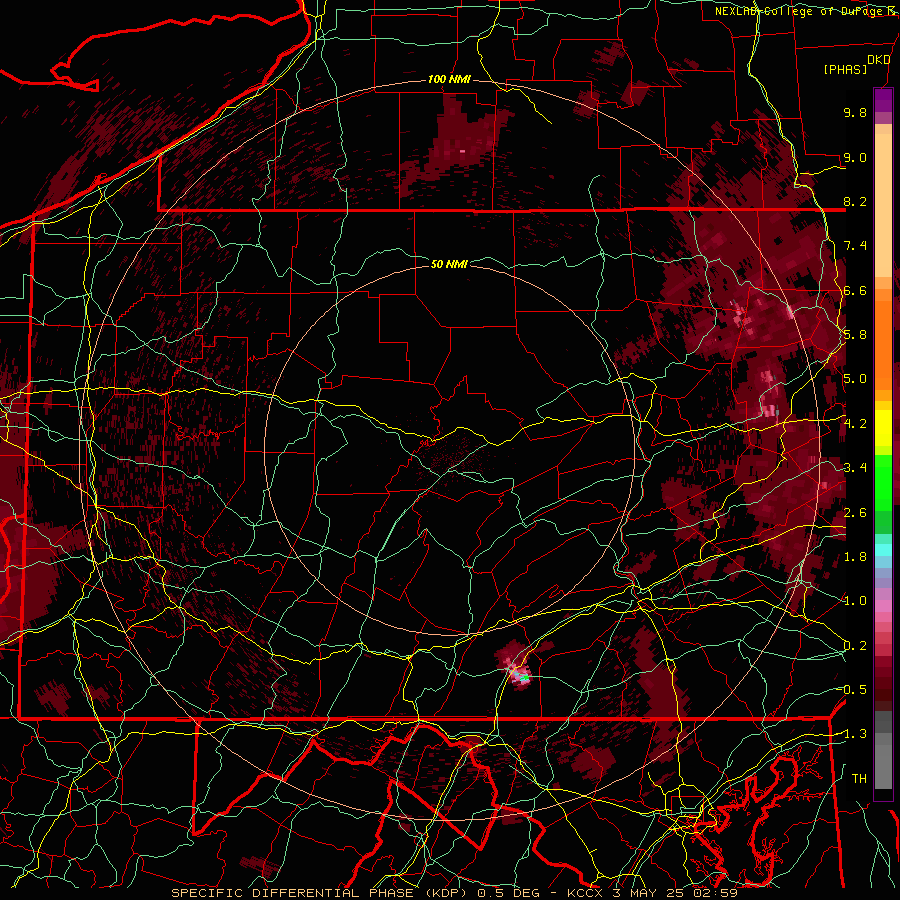Click the 3 MAY 25 date in the caption
The width and height of the screenshot is (900, 900).
649,893
